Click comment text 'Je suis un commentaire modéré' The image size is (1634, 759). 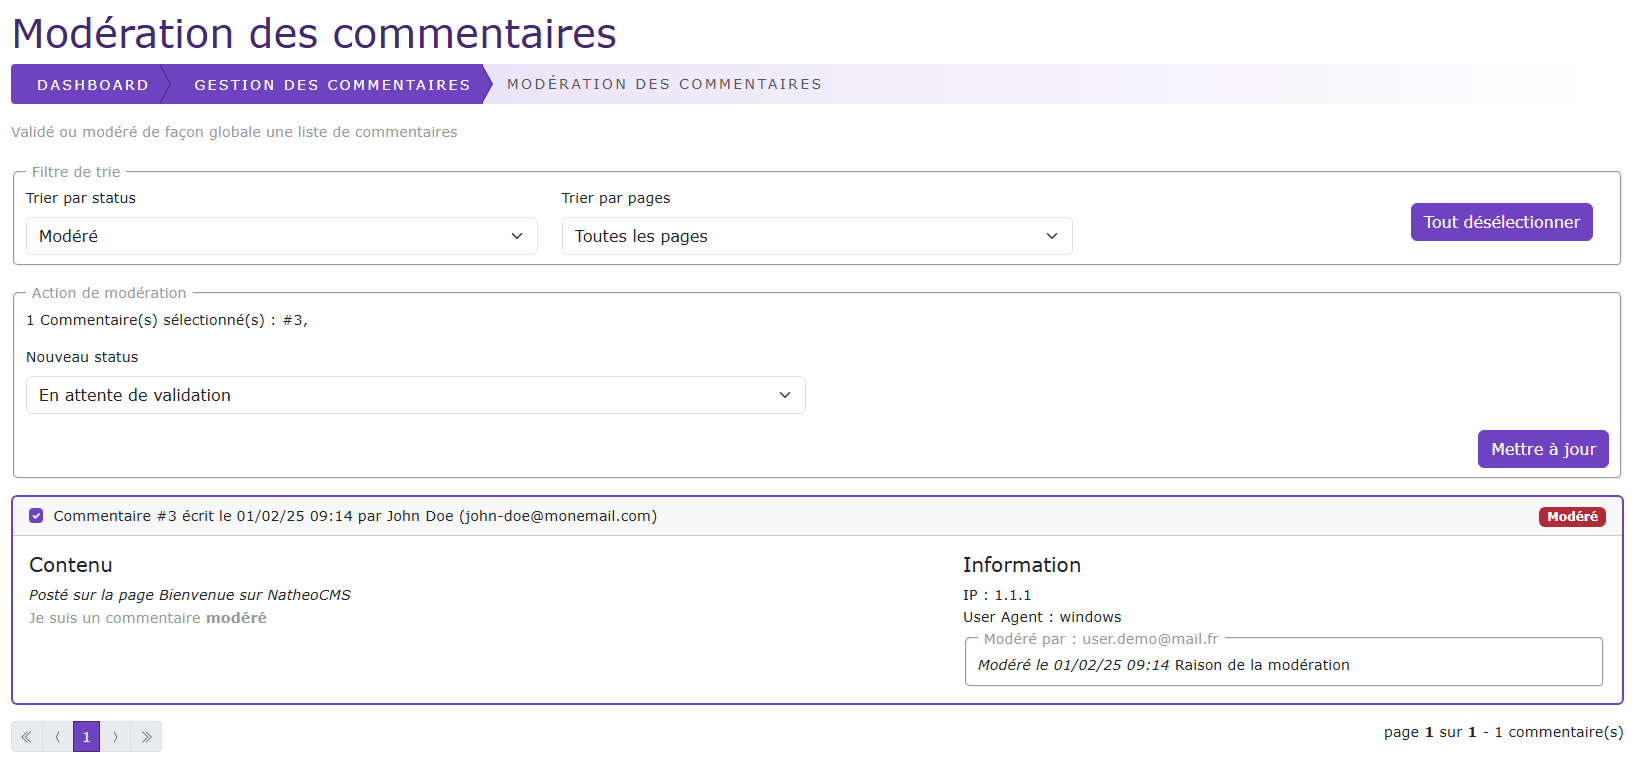click(148, 618)
